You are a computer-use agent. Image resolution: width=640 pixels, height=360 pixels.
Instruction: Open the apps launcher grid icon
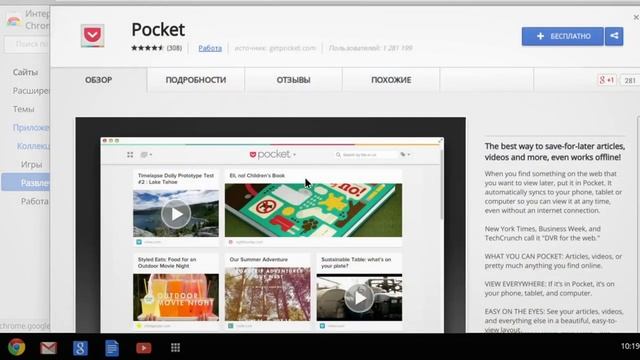176,347
